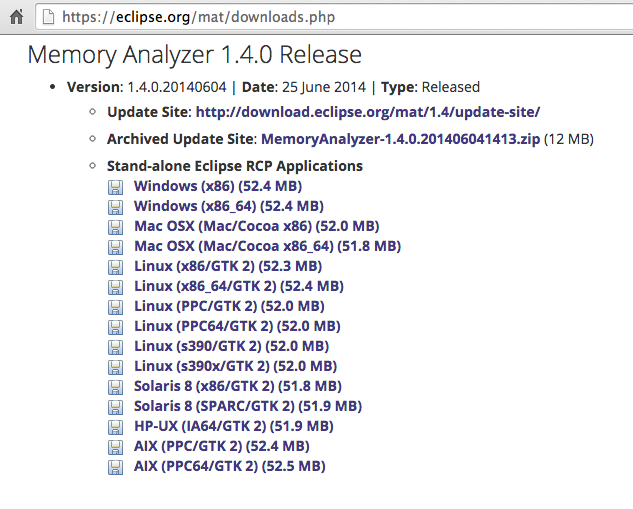The width and height of the screenshot is (633, 509).
Task: Click the disk icon beside AIX (PPC64/GTK 2)
Action: click(116, 467)
